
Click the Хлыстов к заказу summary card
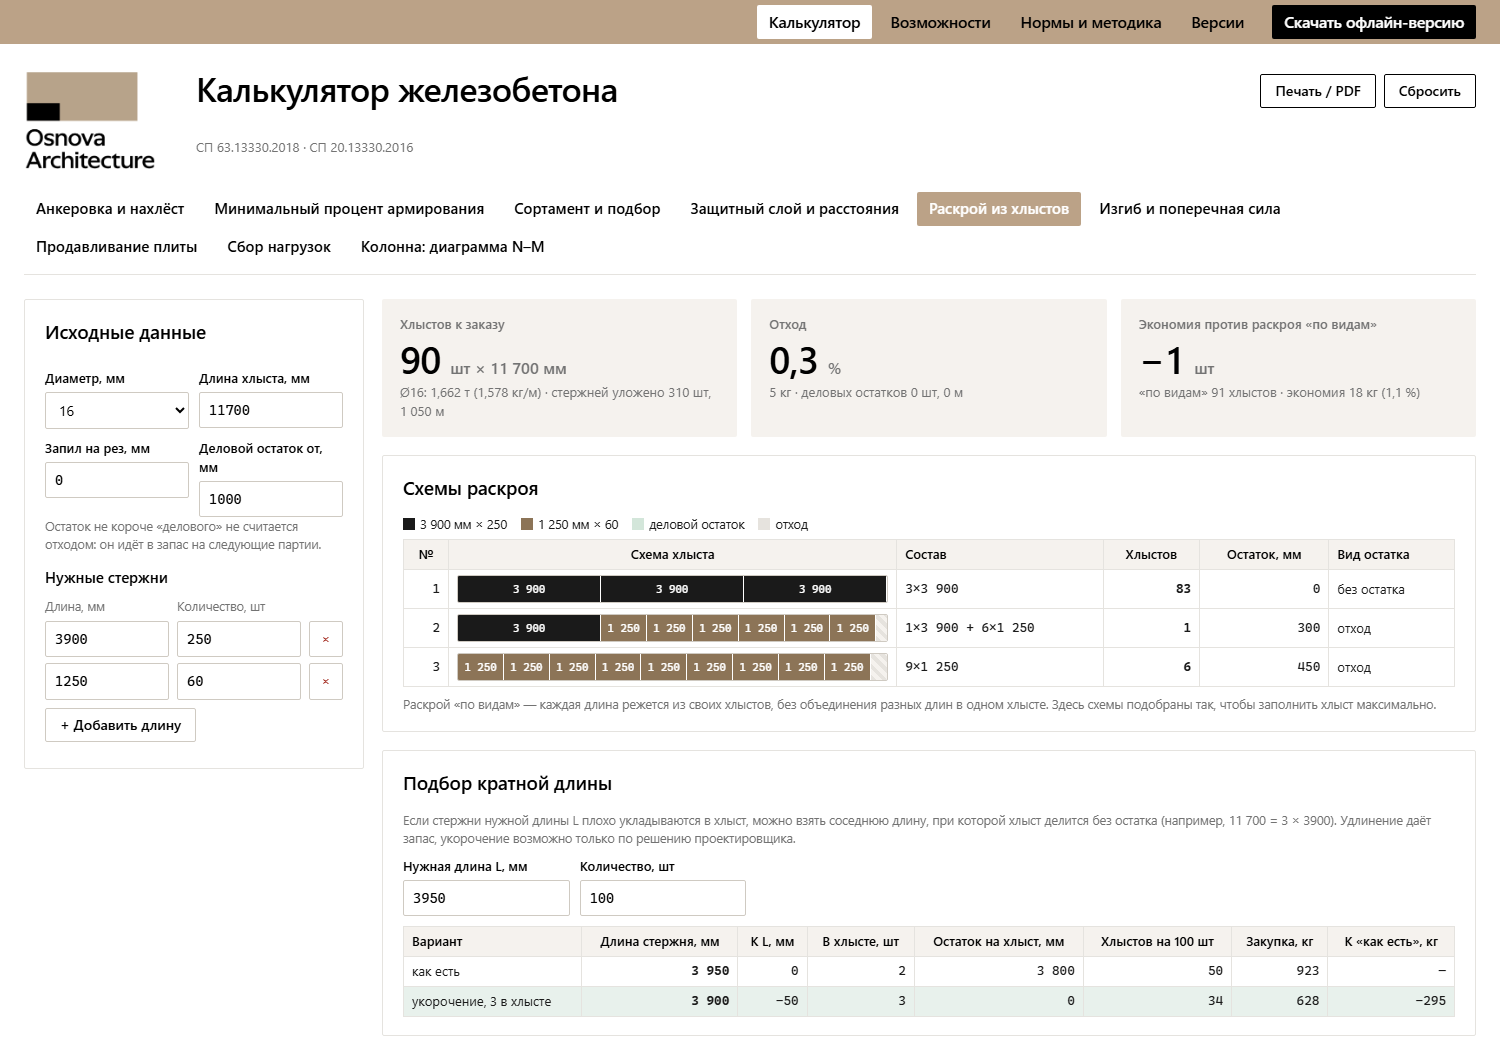click(559, 368)
